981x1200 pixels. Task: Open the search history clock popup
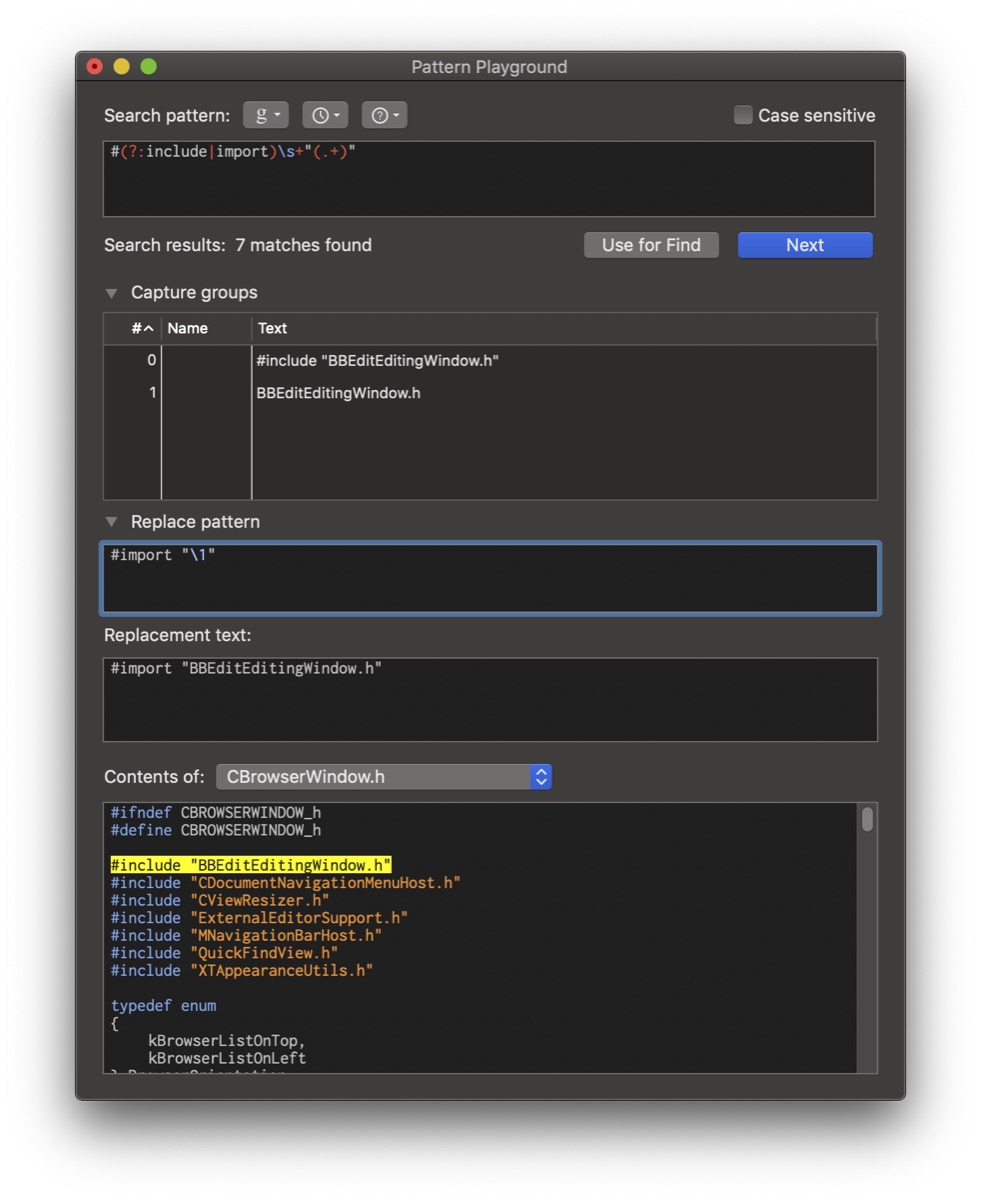point(325,115)
